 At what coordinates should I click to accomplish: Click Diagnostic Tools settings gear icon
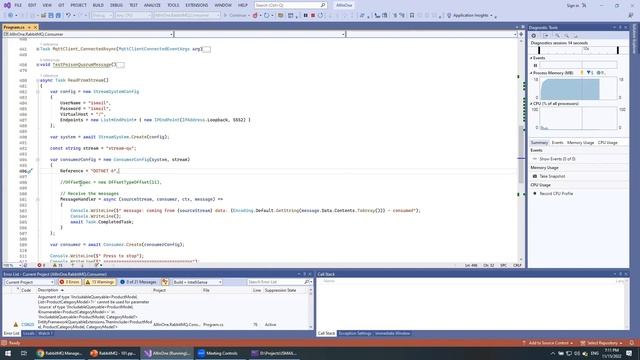pos(533,36)
